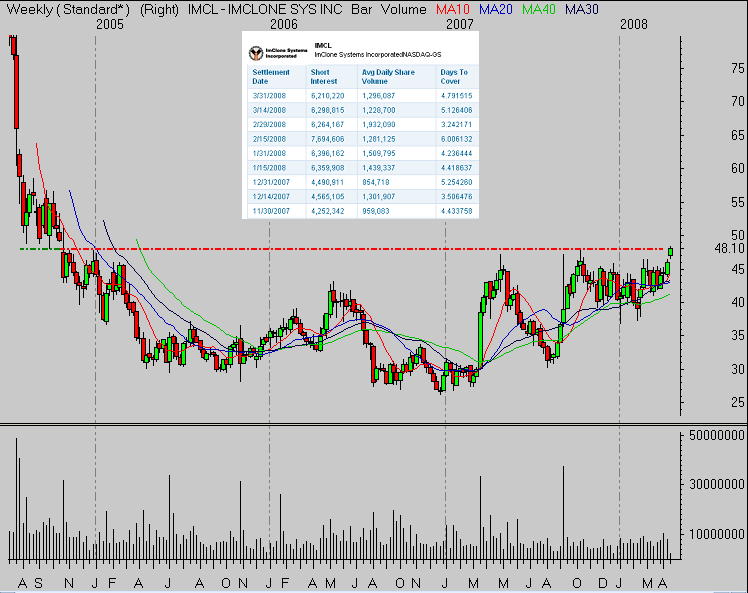
Task: Click the 'Short Interest' column header
Action: [324, 77]
